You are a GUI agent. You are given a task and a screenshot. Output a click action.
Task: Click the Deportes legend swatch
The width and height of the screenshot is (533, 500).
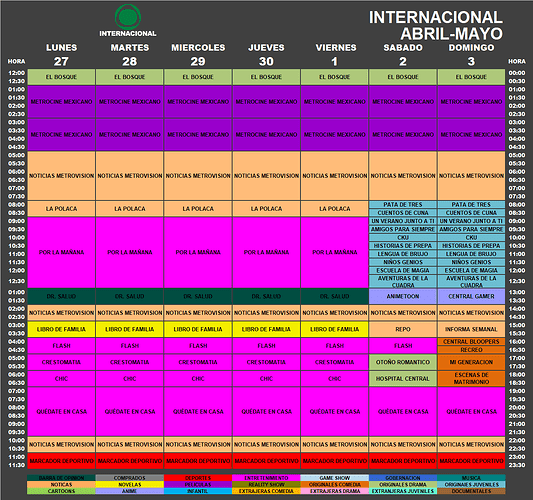point(198,478)
